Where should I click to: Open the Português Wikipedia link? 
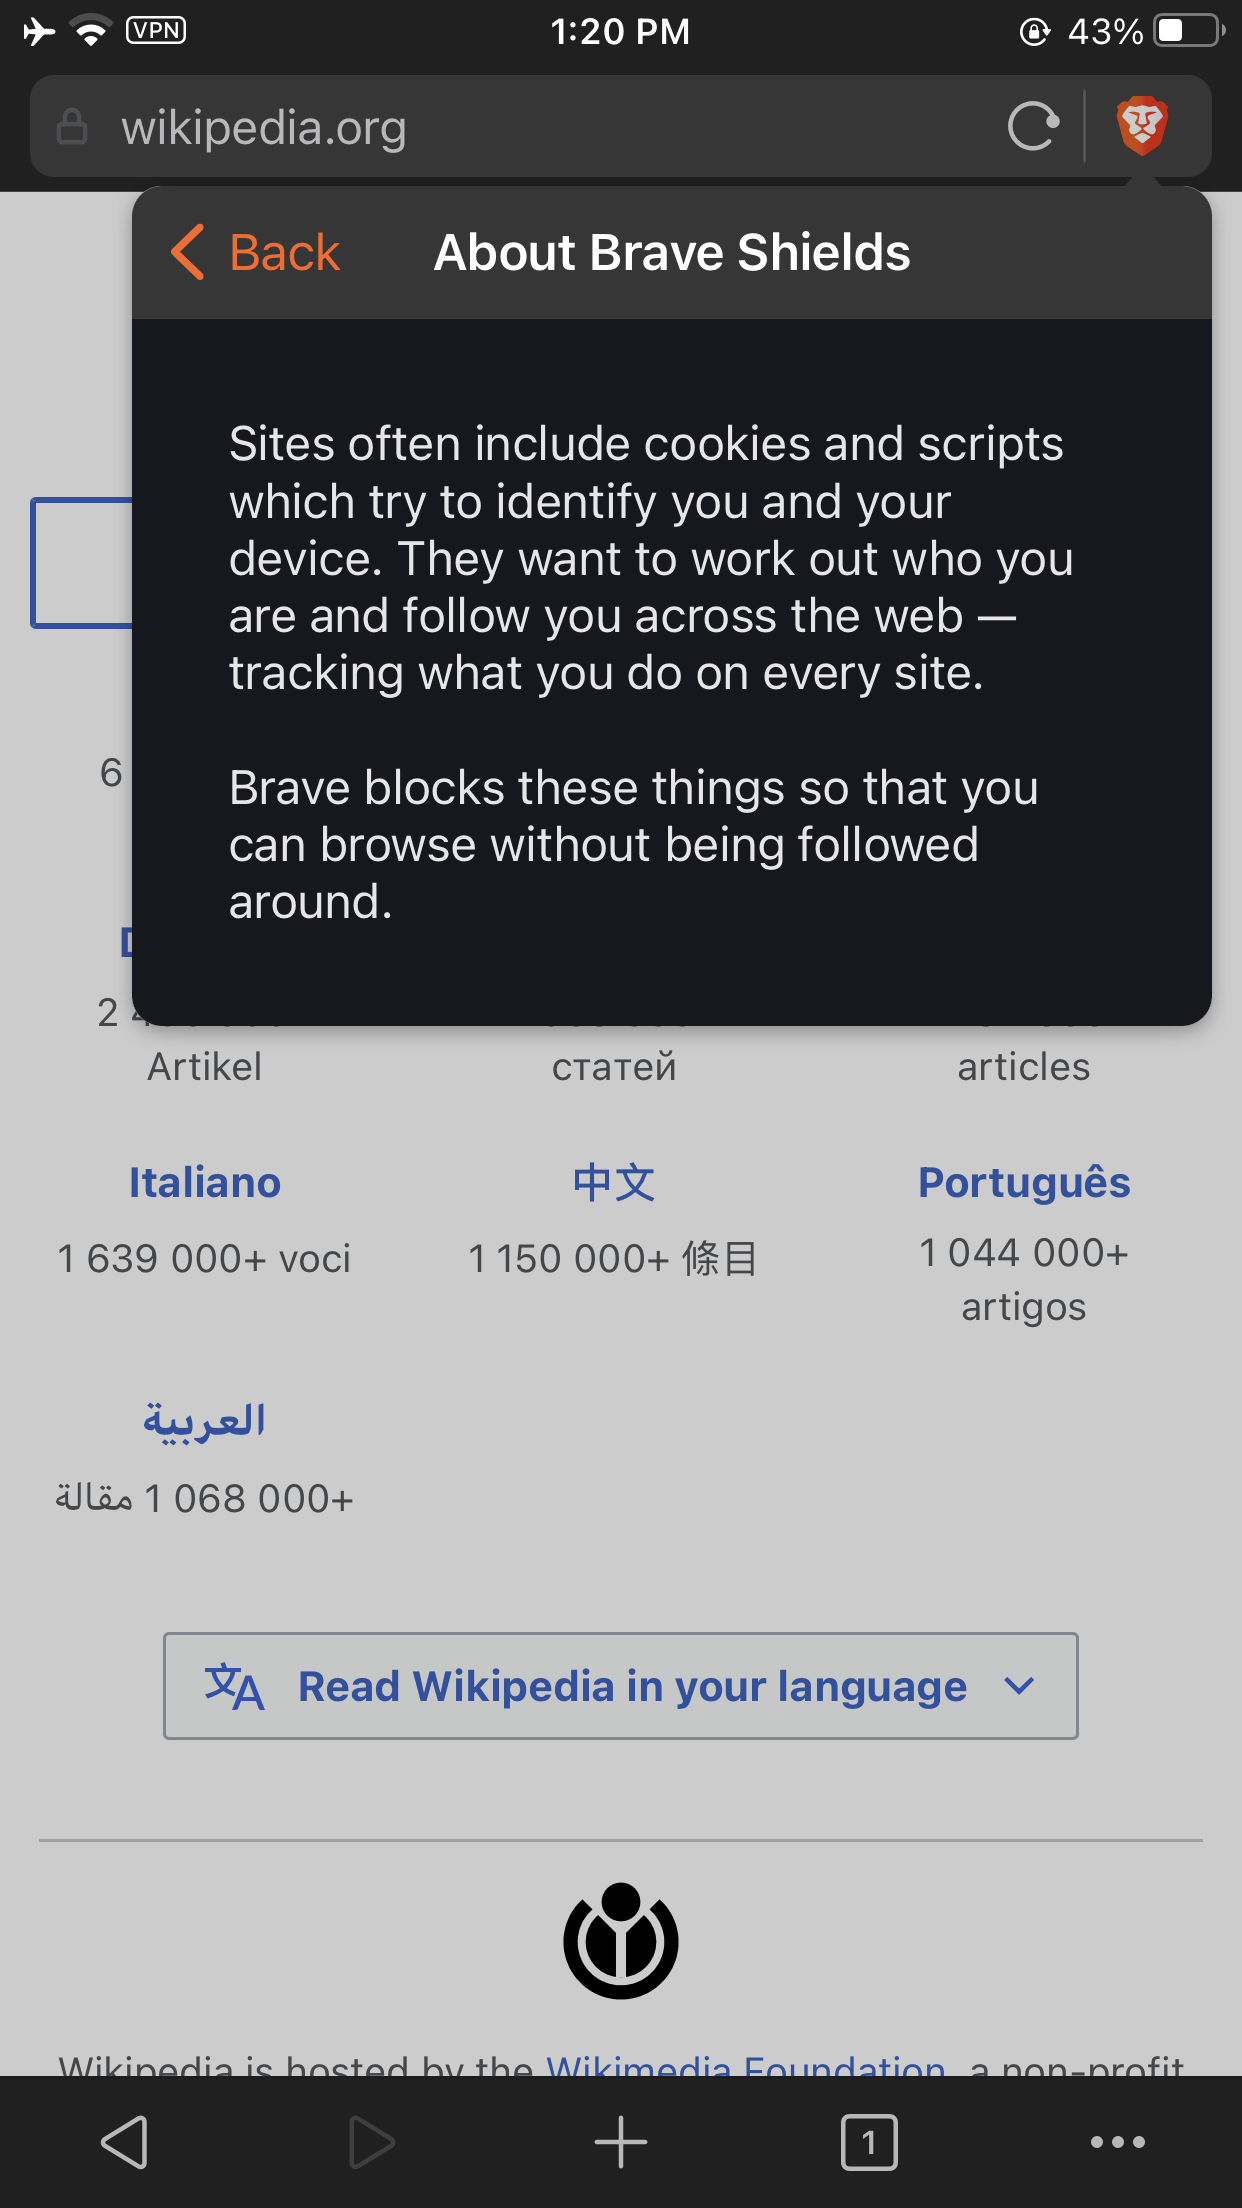point(1024,1182)
